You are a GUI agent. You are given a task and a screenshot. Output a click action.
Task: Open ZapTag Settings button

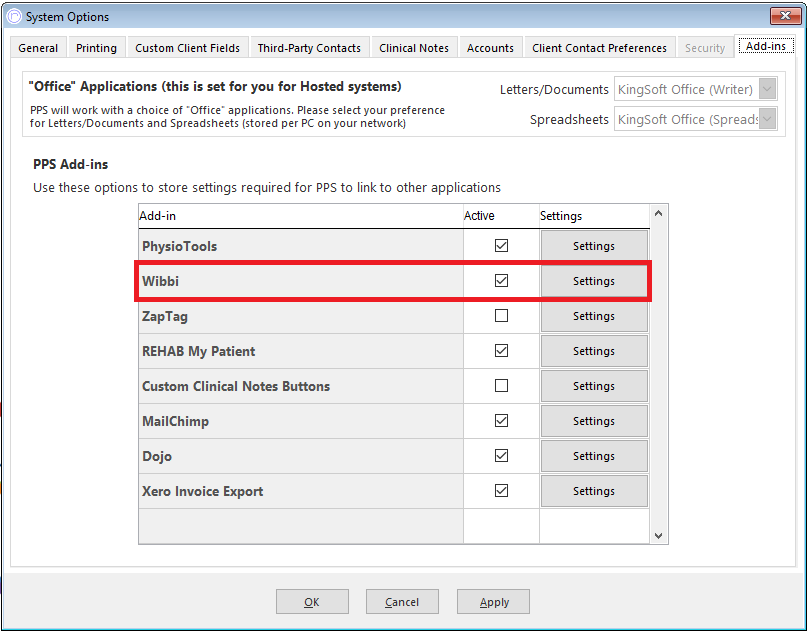tap(594, 316)
